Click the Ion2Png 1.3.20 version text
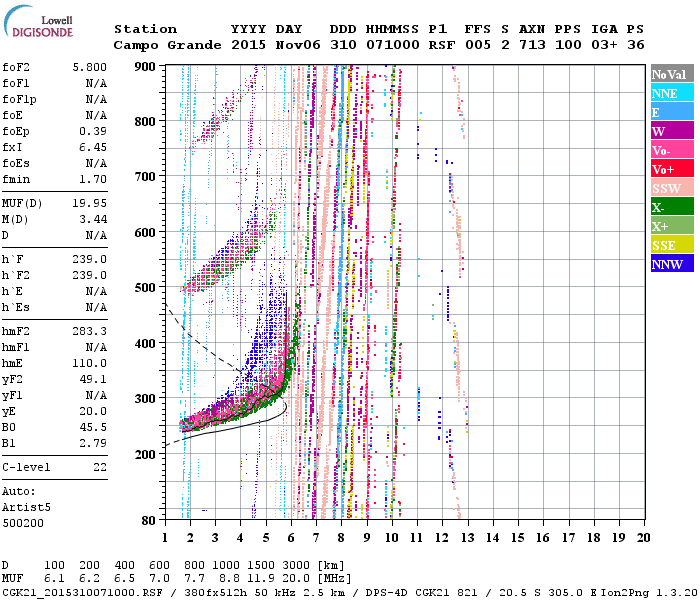This screenshot has height=600, width=700. point(650,593)
